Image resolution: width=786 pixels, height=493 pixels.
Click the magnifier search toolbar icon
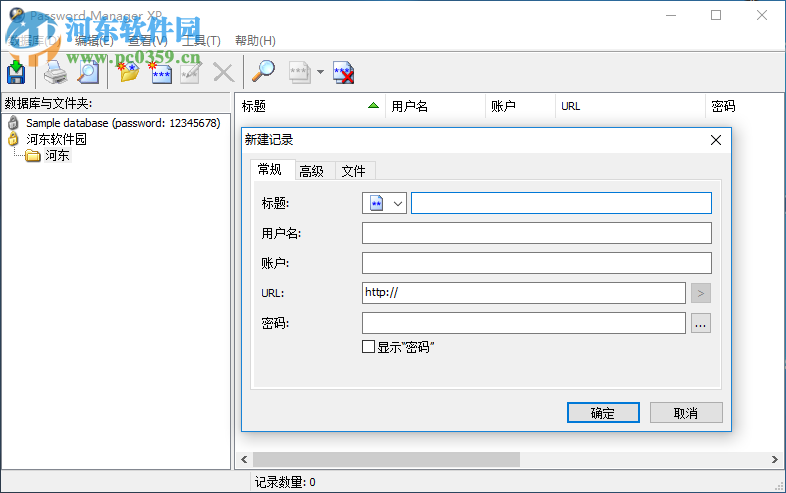[x=263, y=72]
